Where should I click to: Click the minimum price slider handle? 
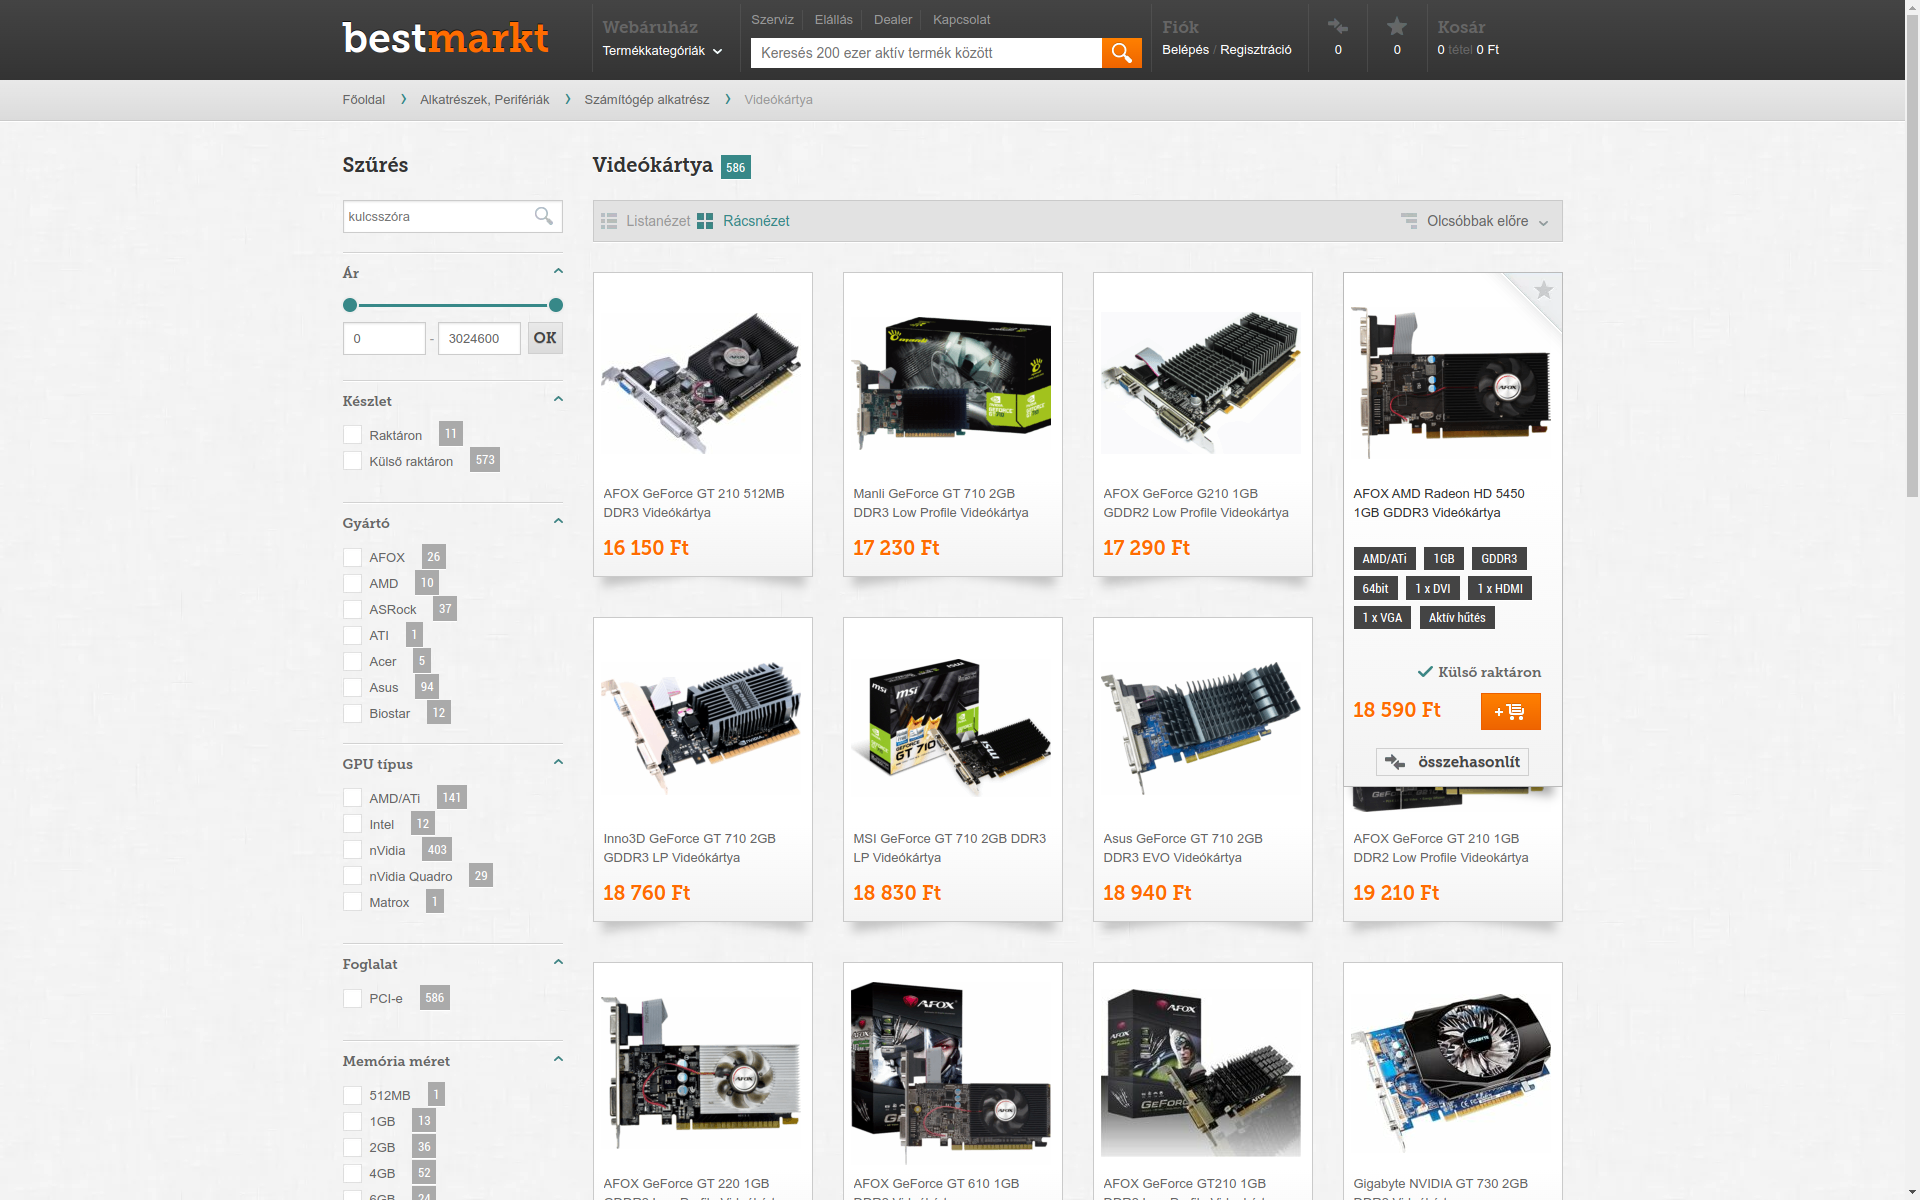click(x=350, y=305)
